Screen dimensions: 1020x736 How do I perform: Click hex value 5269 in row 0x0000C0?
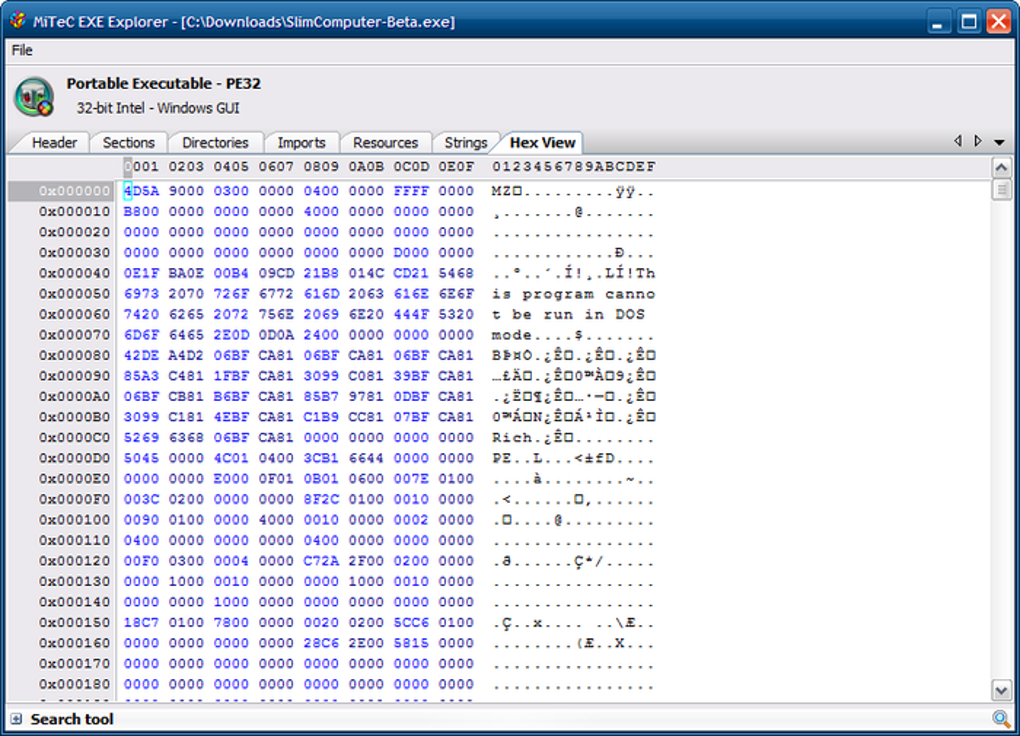(x=141, y=437)
